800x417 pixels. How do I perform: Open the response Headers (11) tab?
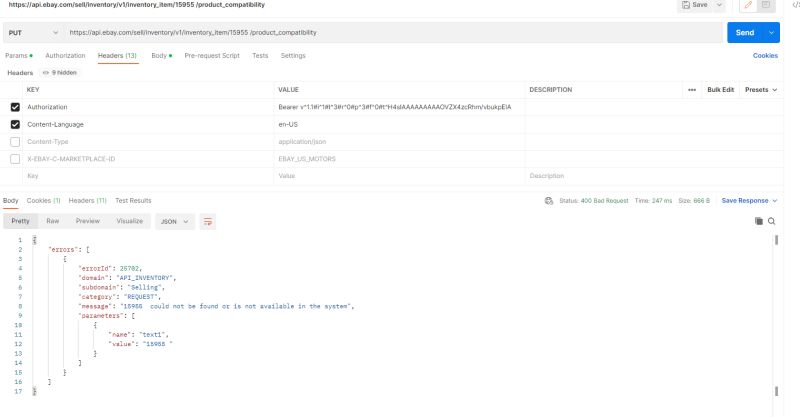[87, 201]
